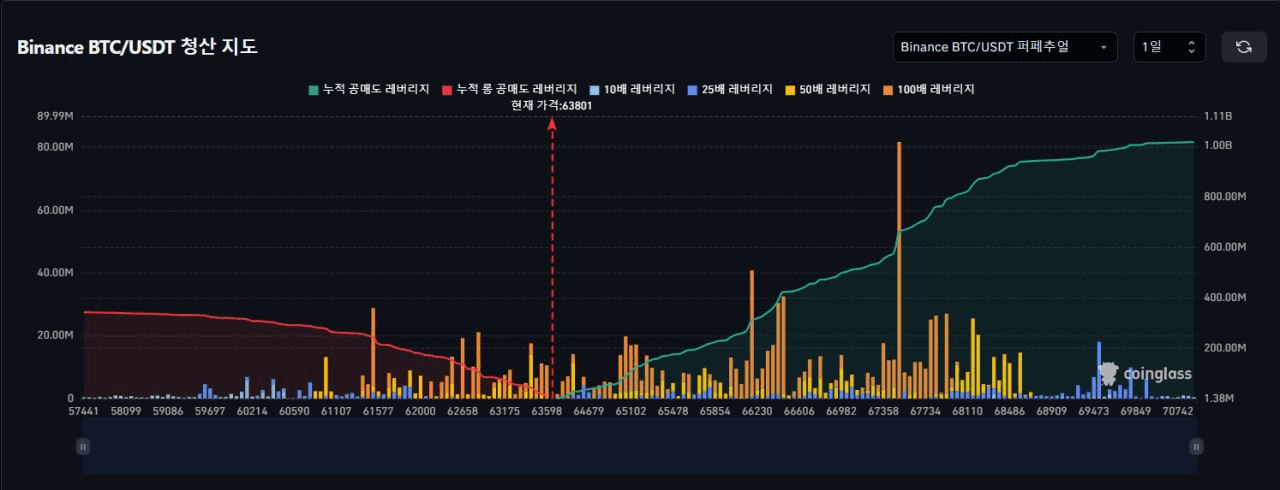The width and height of the screenshot is (1280, 490).
Task: Click the 62000 price axis label
Action: [420, 411]
